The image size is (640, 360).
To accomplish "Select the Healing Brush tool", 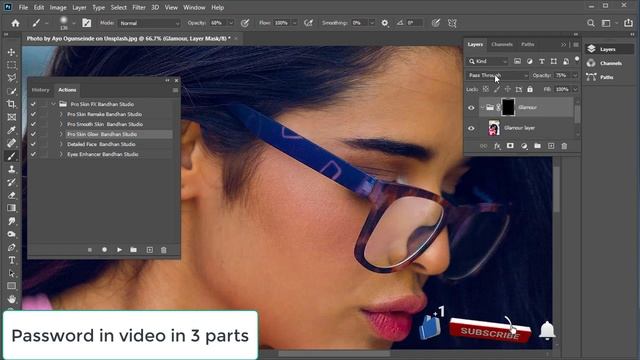I will click(11, 143).
